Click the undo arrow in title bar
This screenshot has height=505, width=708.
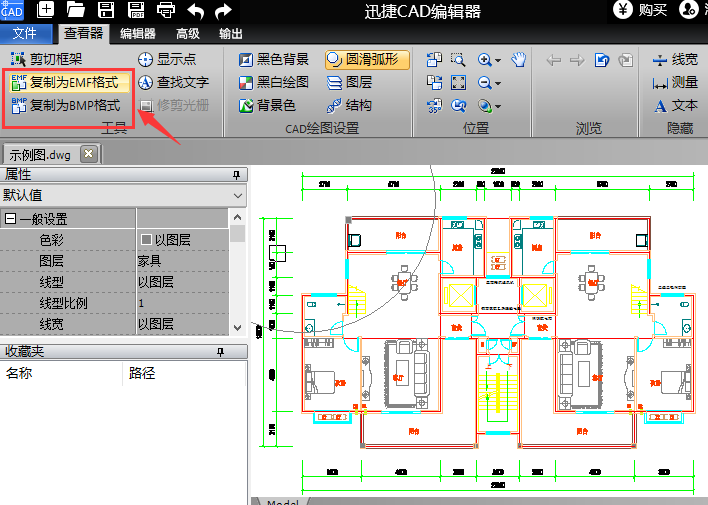click(196, 11)
